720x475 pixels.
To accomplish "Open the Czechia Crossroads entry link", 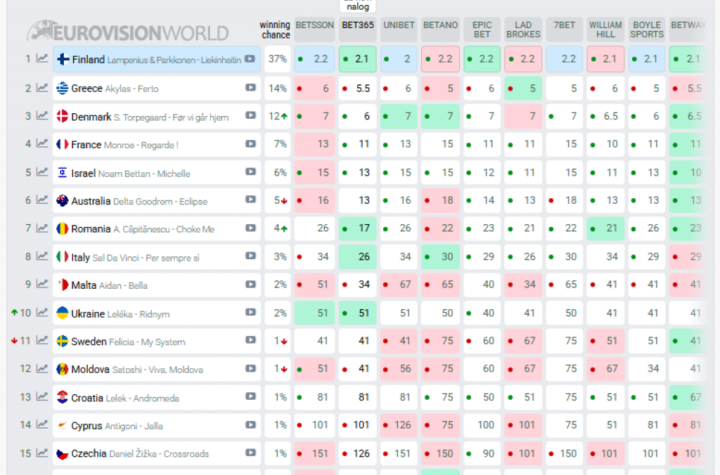I will (157, 453).
